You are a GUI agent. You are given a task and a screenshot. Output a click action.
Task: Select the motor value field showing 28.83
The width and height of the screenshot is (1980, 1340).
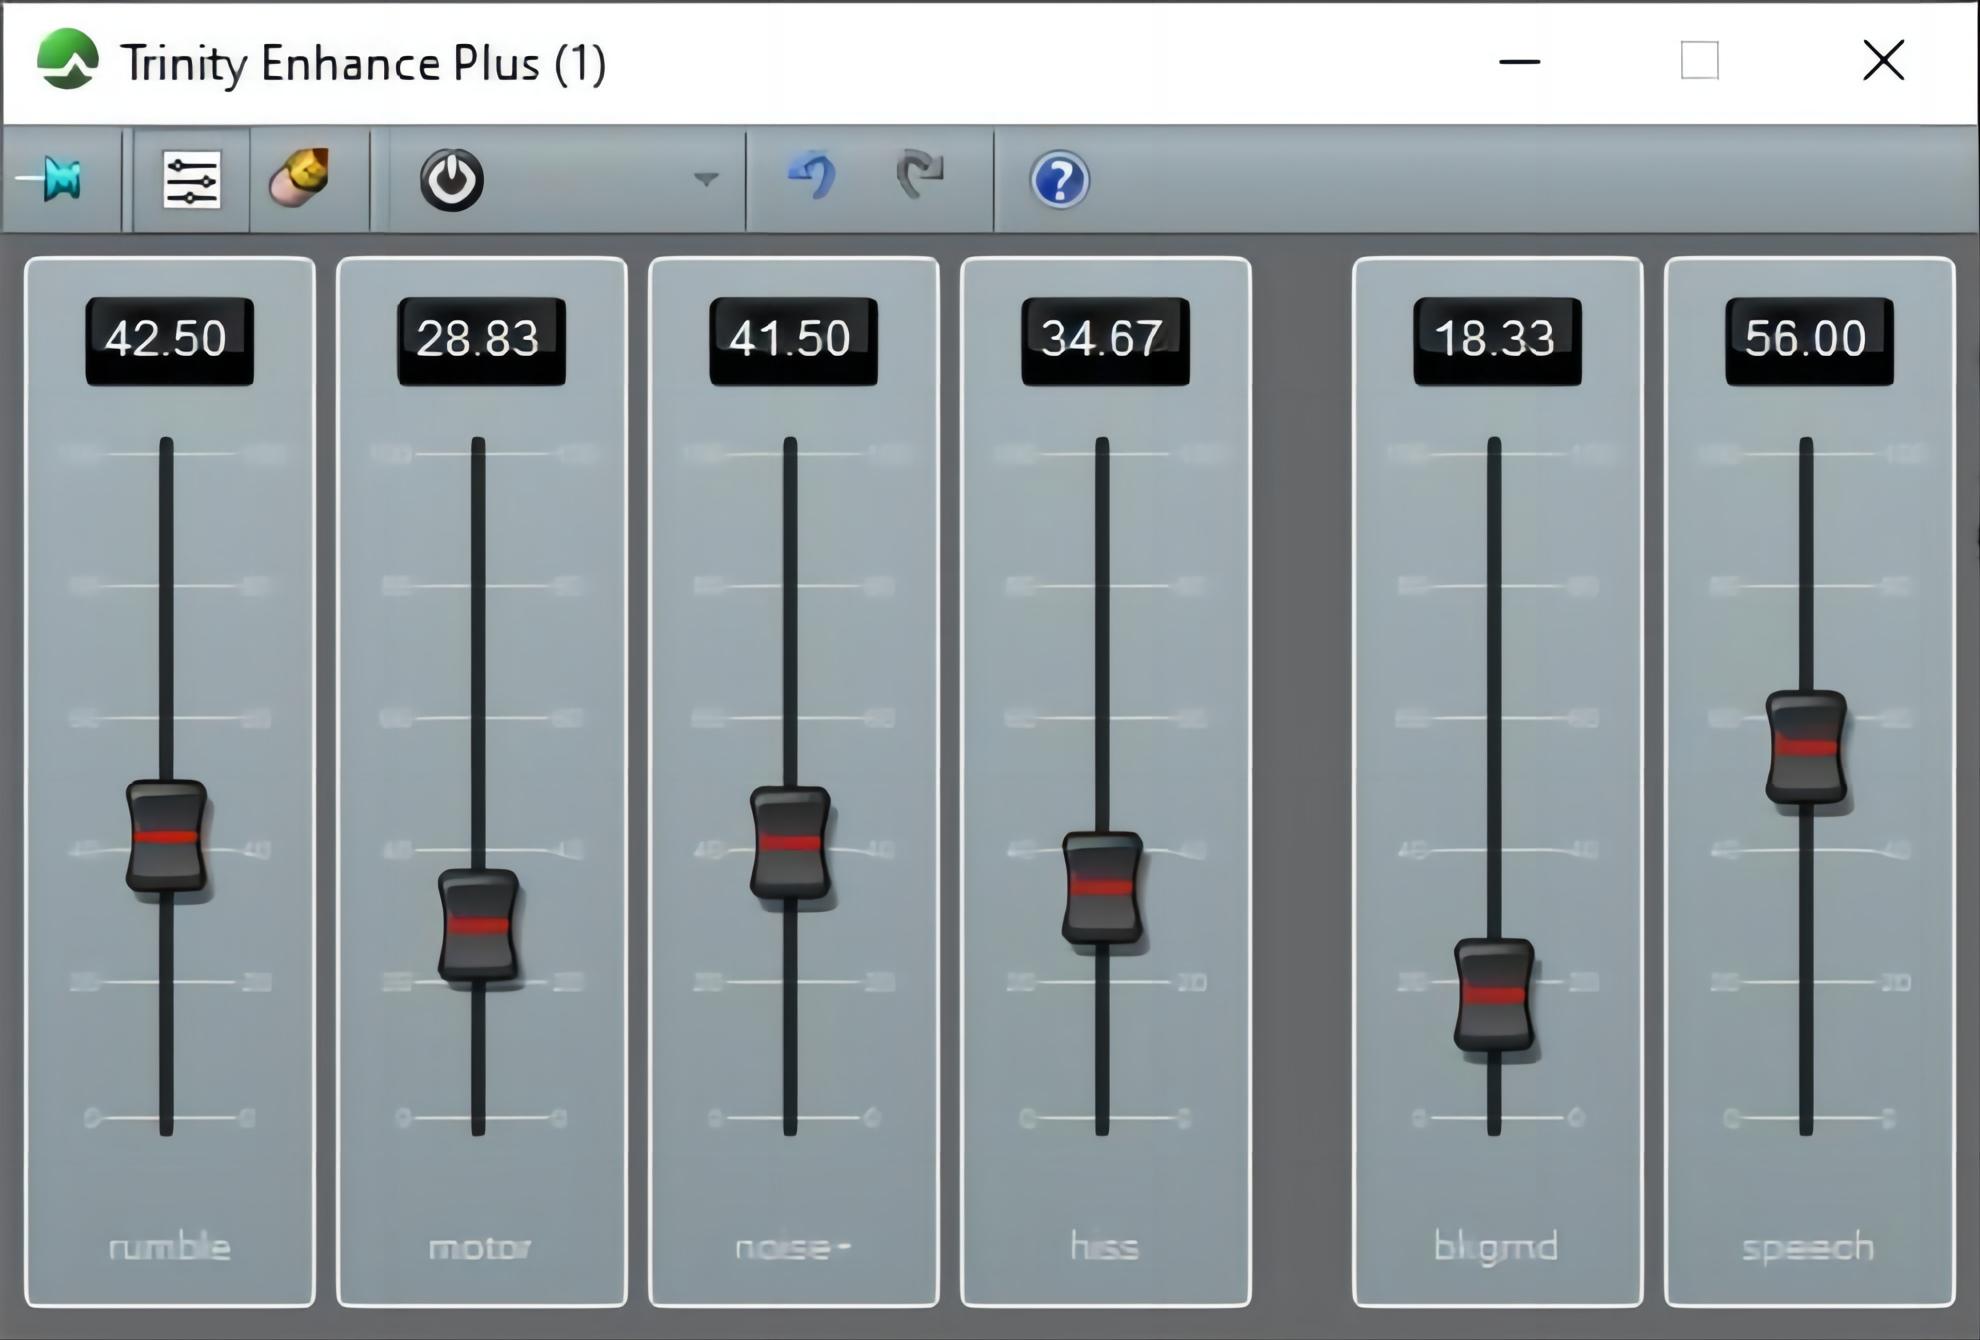(x=481, y=340)
